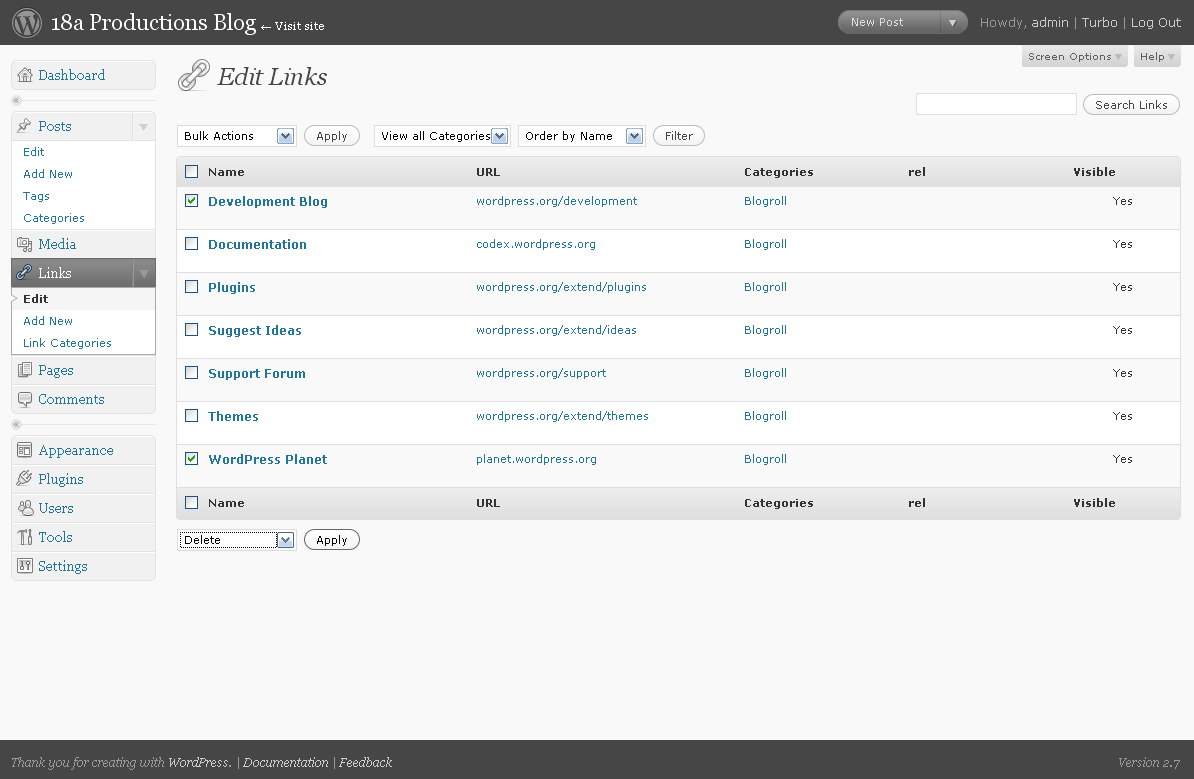Check the Documentation link checkbox
This screenshot has width=1194, height=779.
click(192, 244)
